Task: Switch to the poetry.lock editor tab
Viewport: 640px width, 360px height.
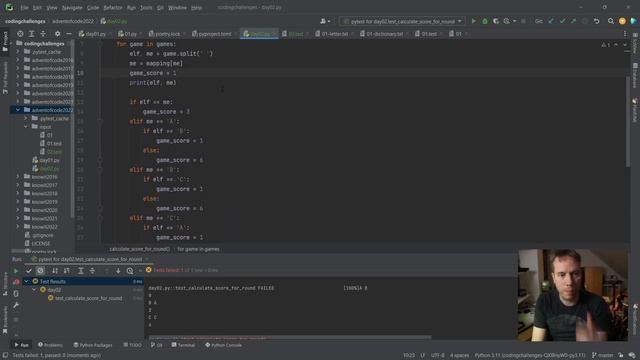Action: (167, 34)
